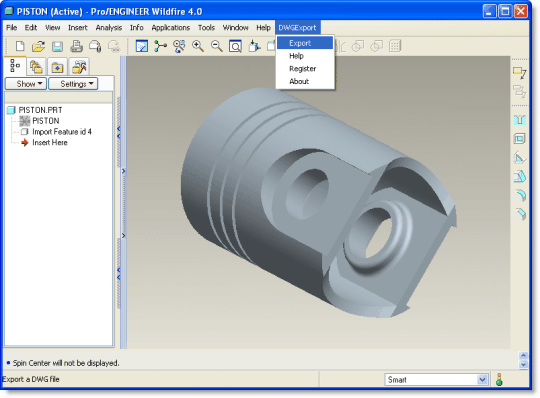The height and width of the screenshot is (398, 540).
Task: Click the 3D piston model in viewport
Action: (319, 203)
